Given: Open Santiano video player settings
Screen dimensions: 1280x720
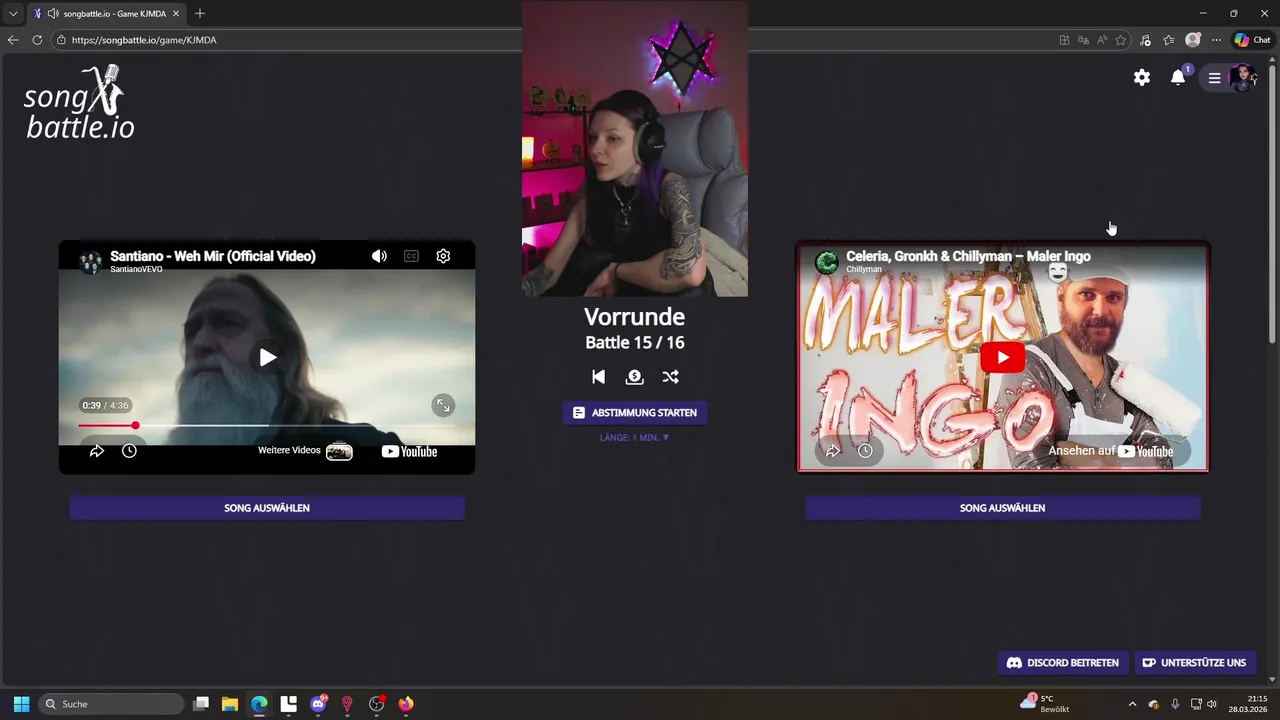Looking at the screenshot, I should point(443,256).
